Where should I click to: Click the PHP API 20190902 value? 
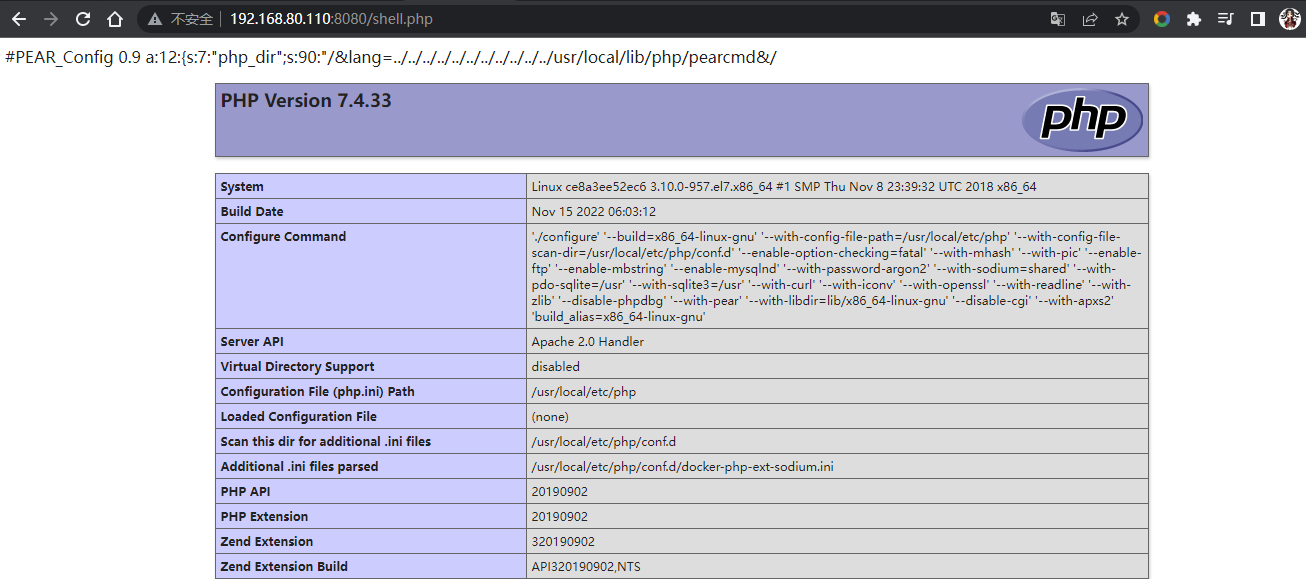pyautogui.click(x=560, y=492)
